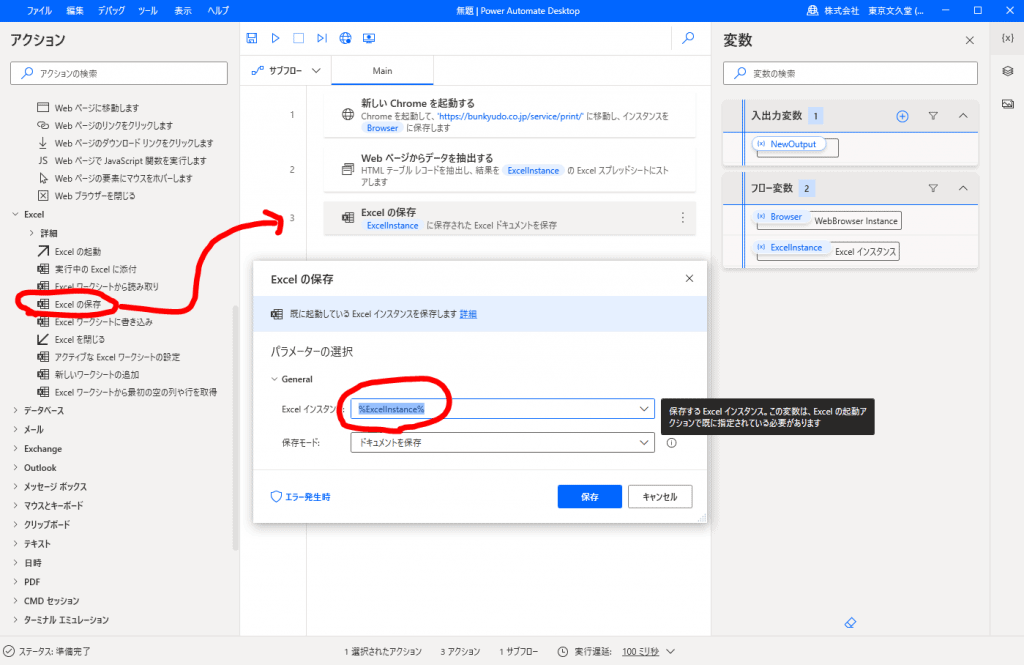Click the save flow icon in the toolbar
Image resolution: width=1024 pixels, height=665 pixels.
(x=253, y=38)
